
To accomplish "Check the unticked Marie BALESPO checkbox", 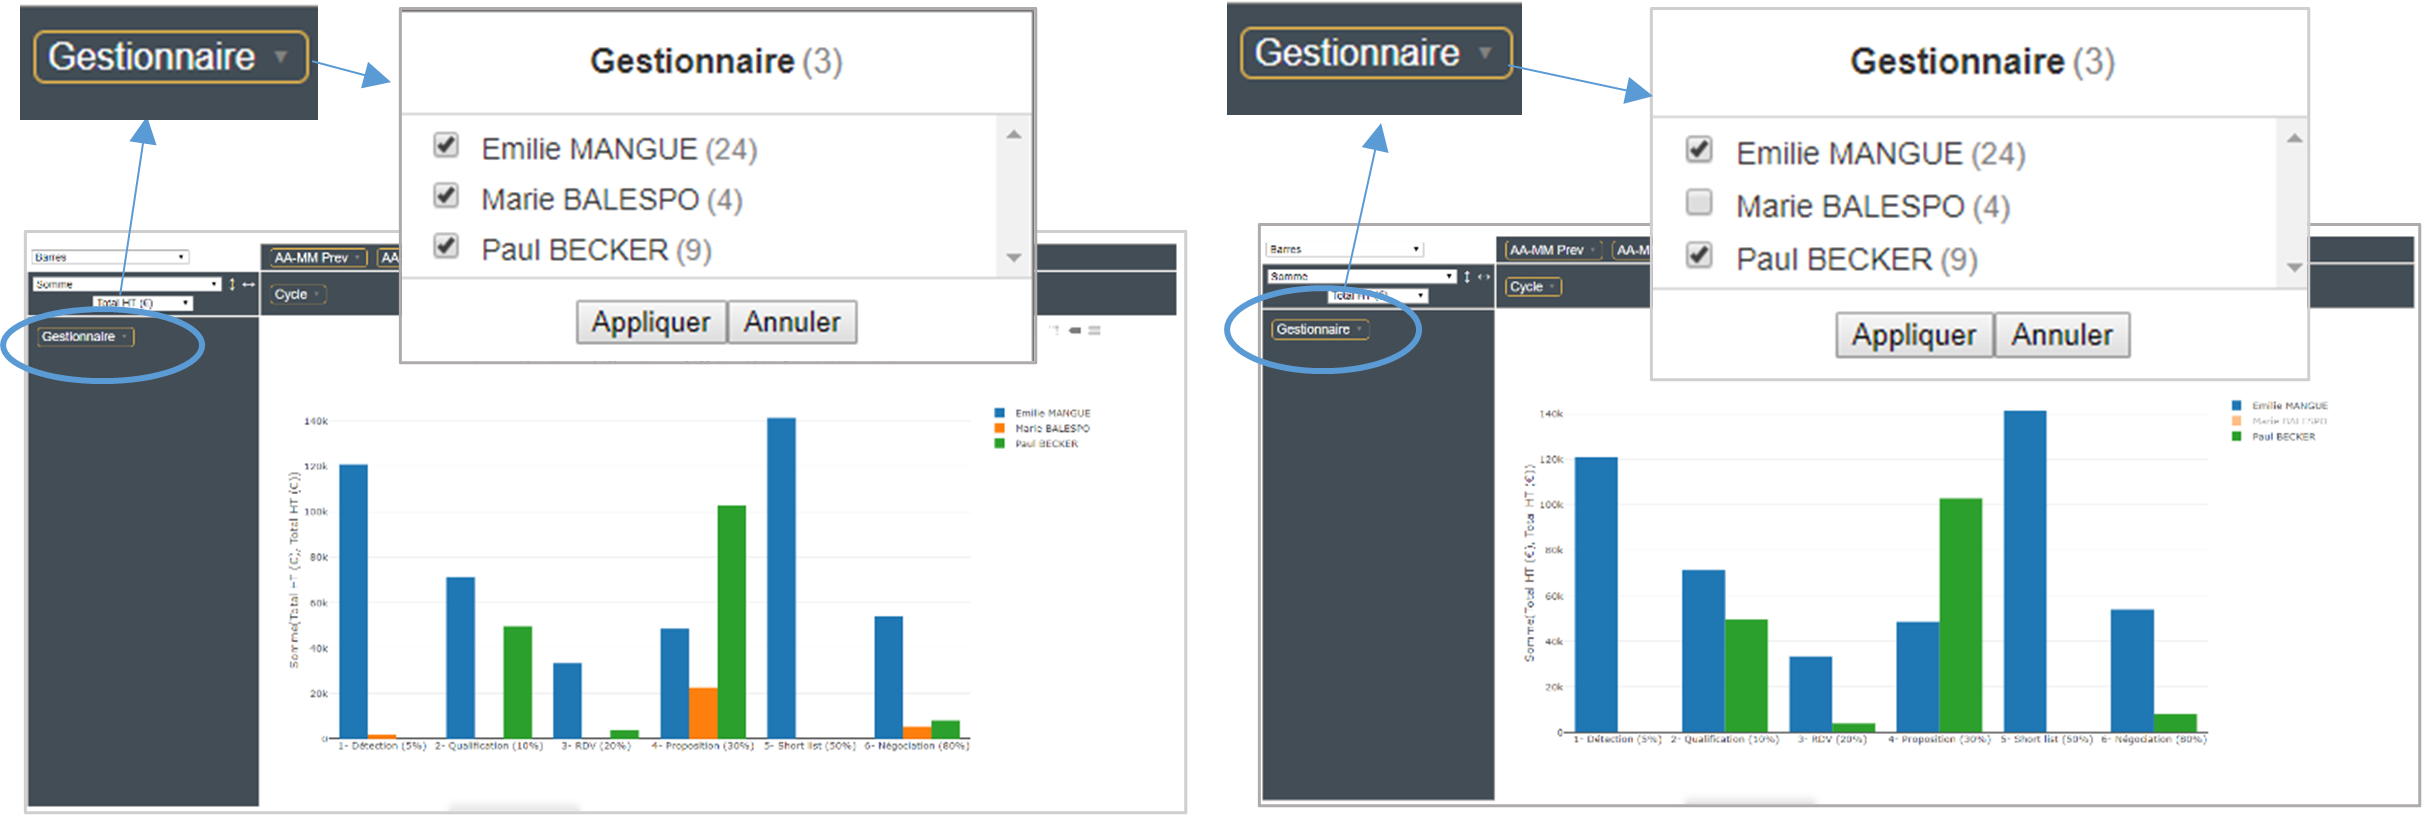I will tap(1698, 203).
